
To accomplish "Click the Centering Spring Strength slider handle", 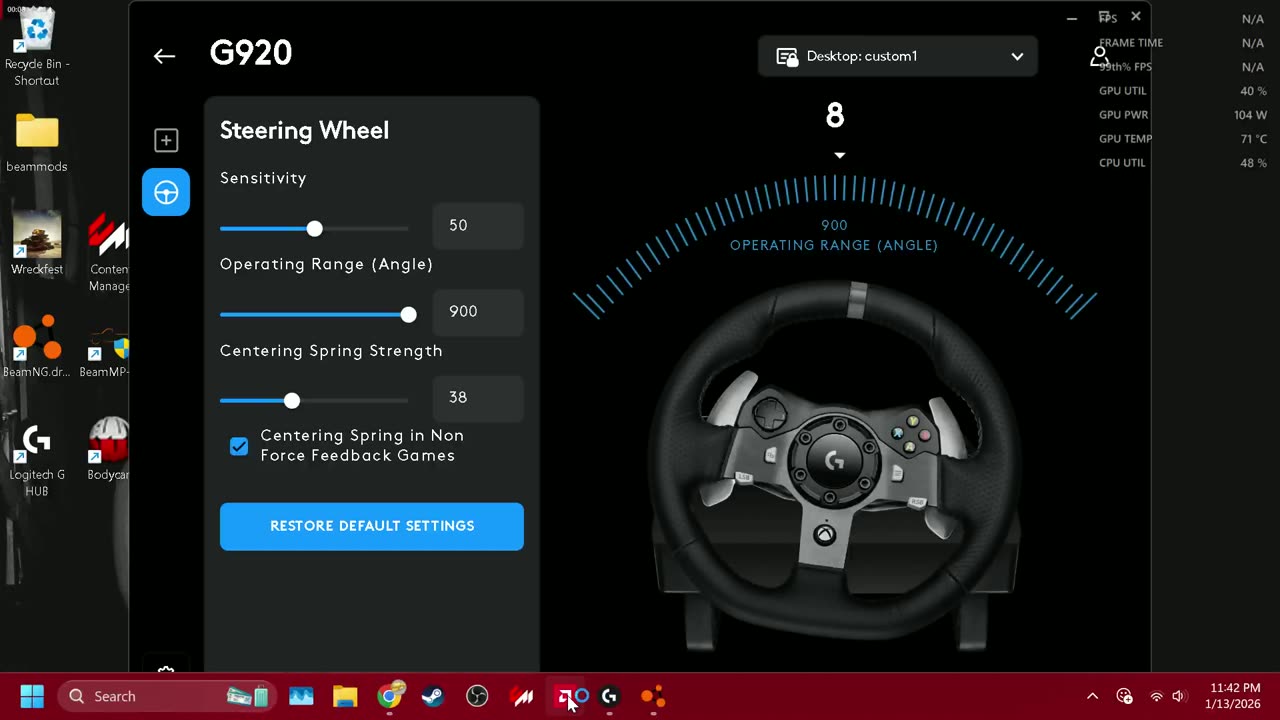I will point(292,401).
